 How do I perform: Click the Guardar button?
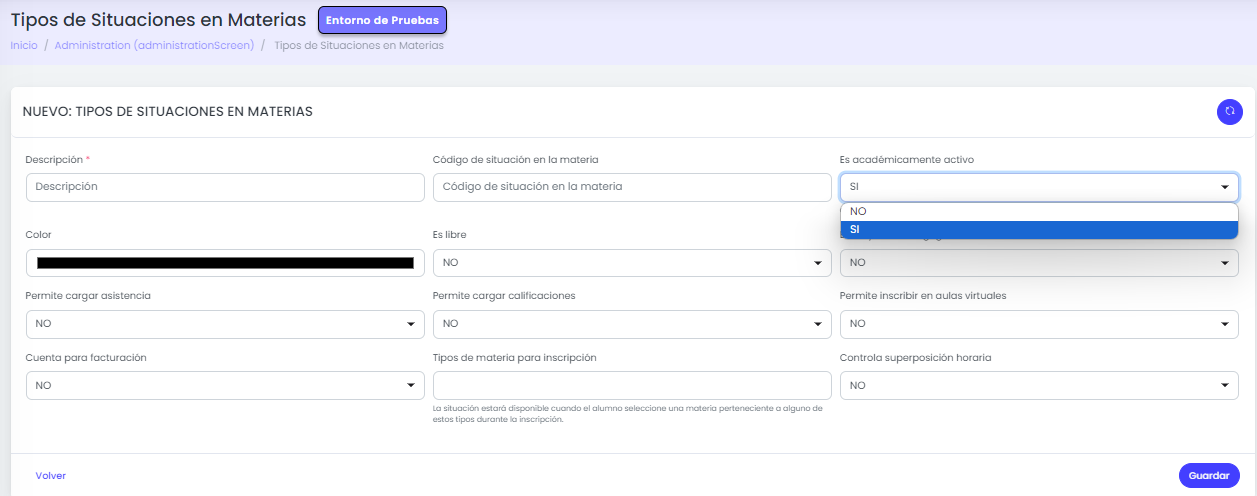(x=1209, y=476)
